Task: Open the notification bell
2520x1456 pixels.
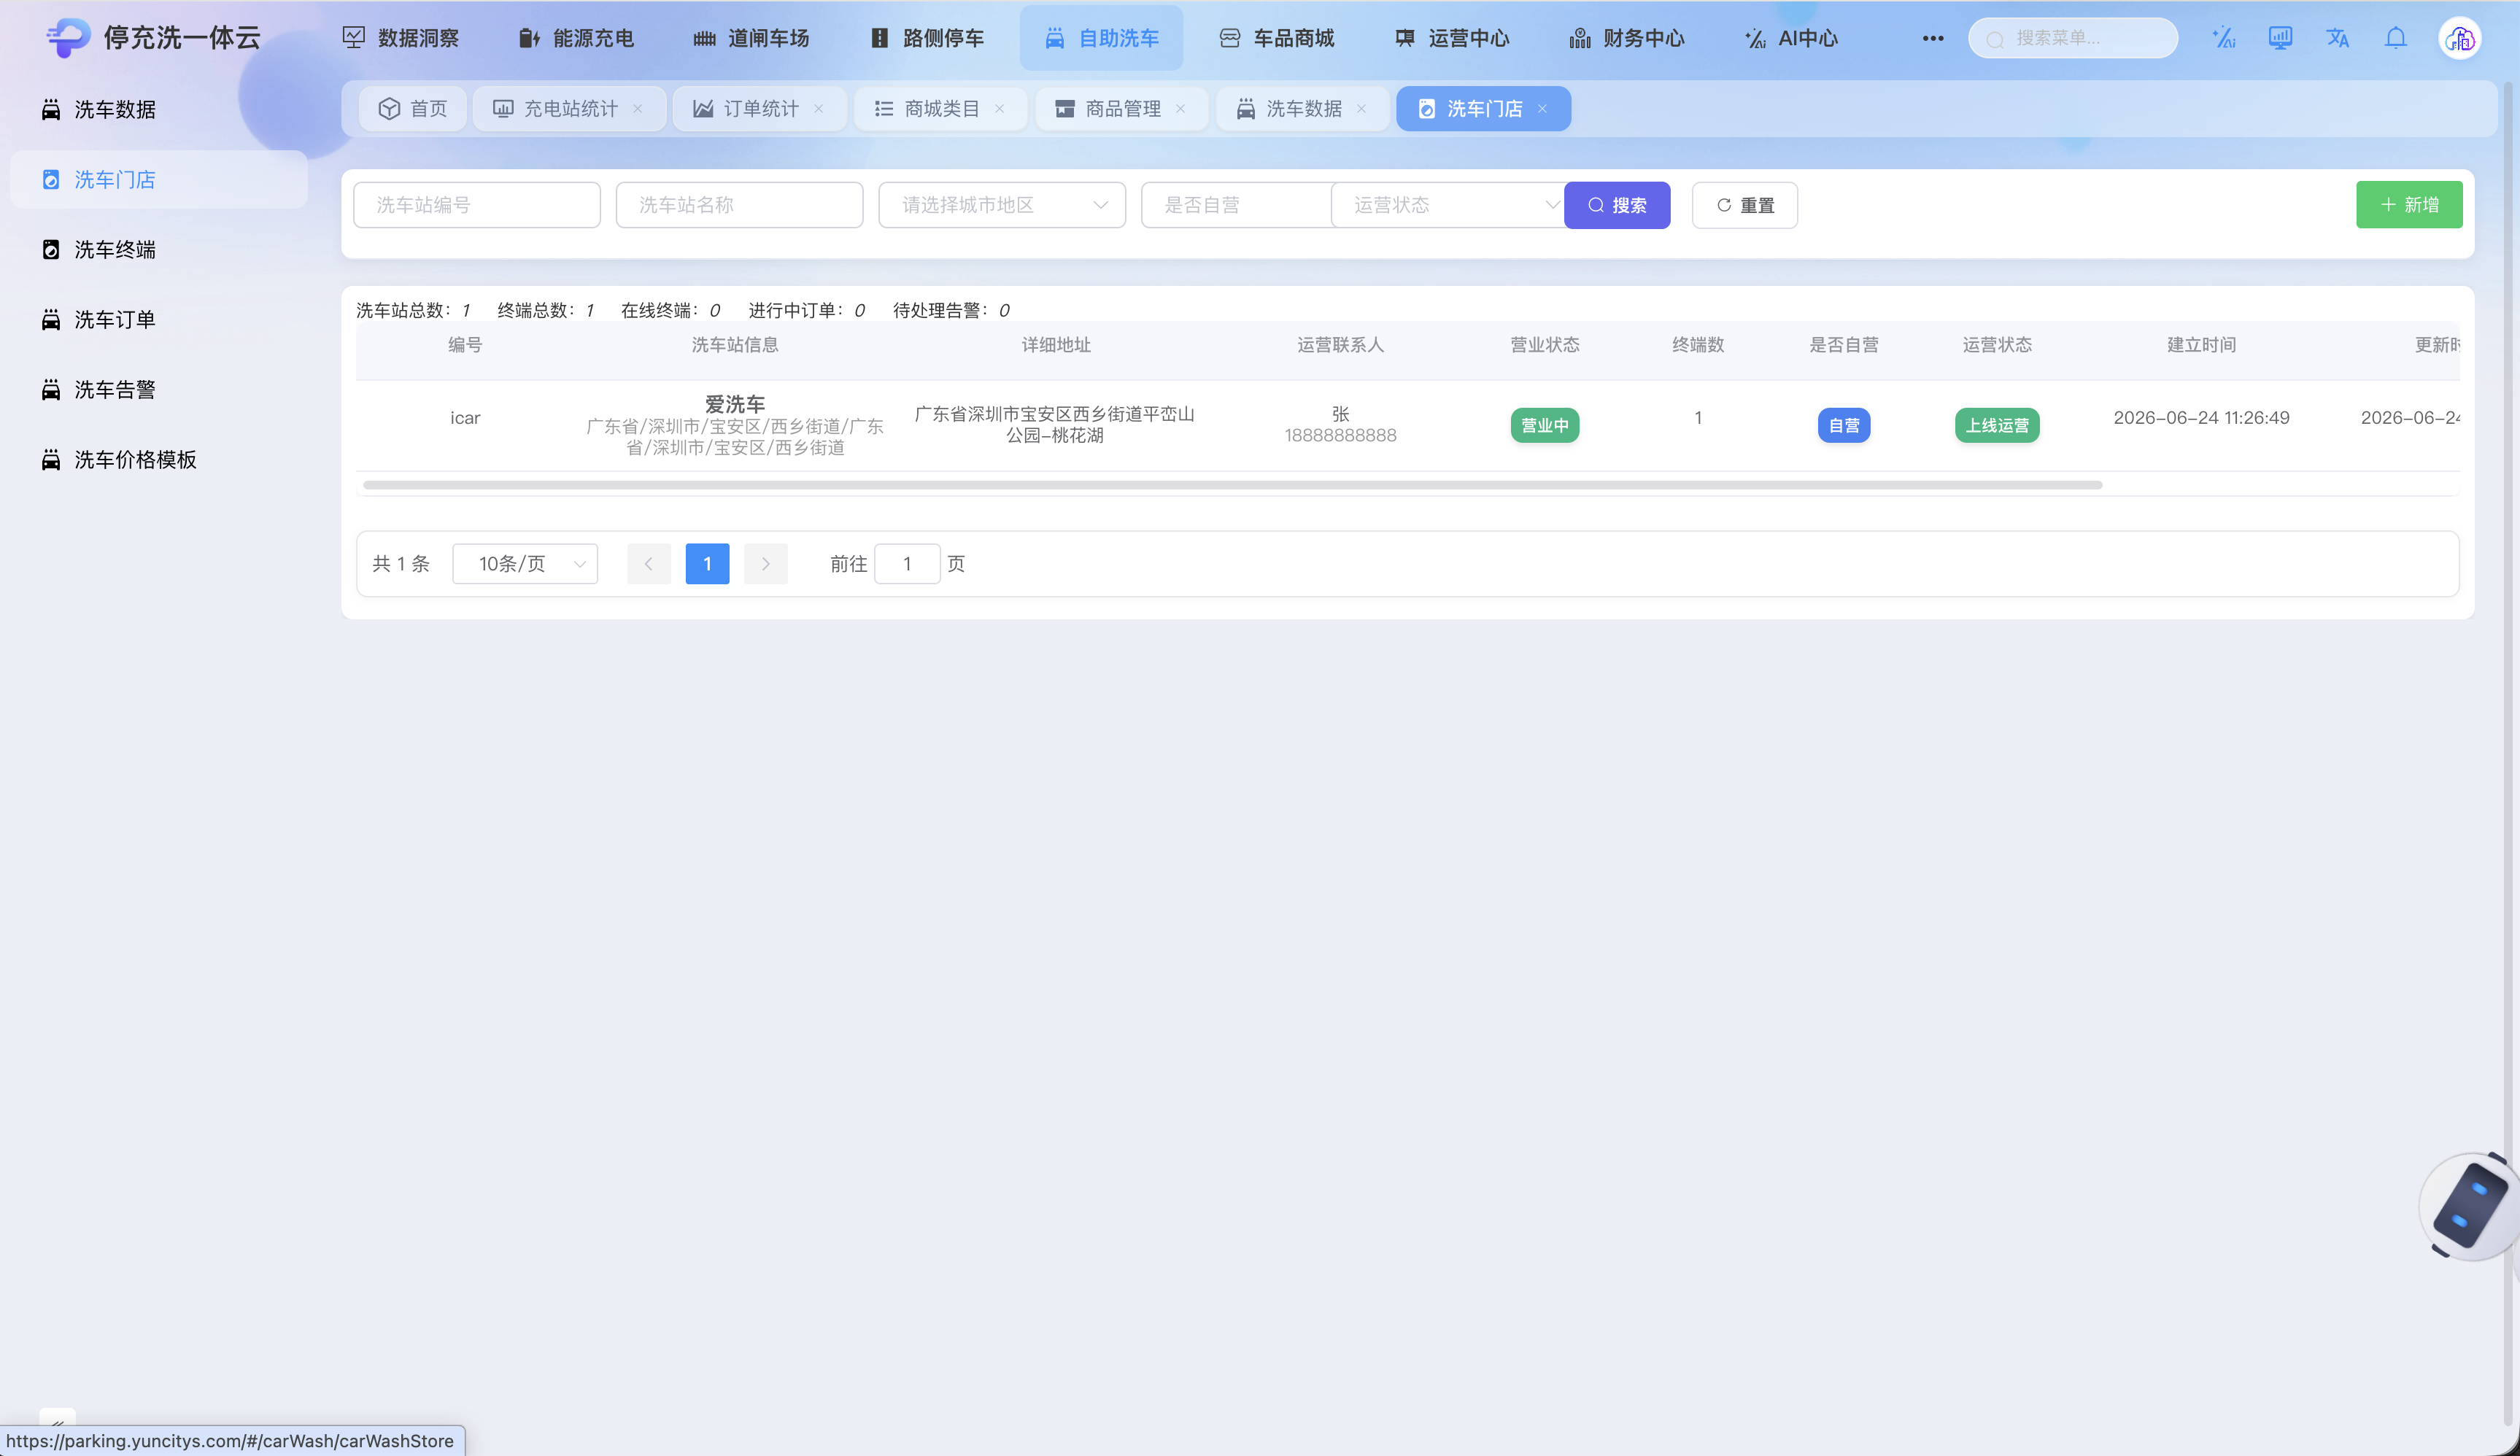Action: point(2395,38)
